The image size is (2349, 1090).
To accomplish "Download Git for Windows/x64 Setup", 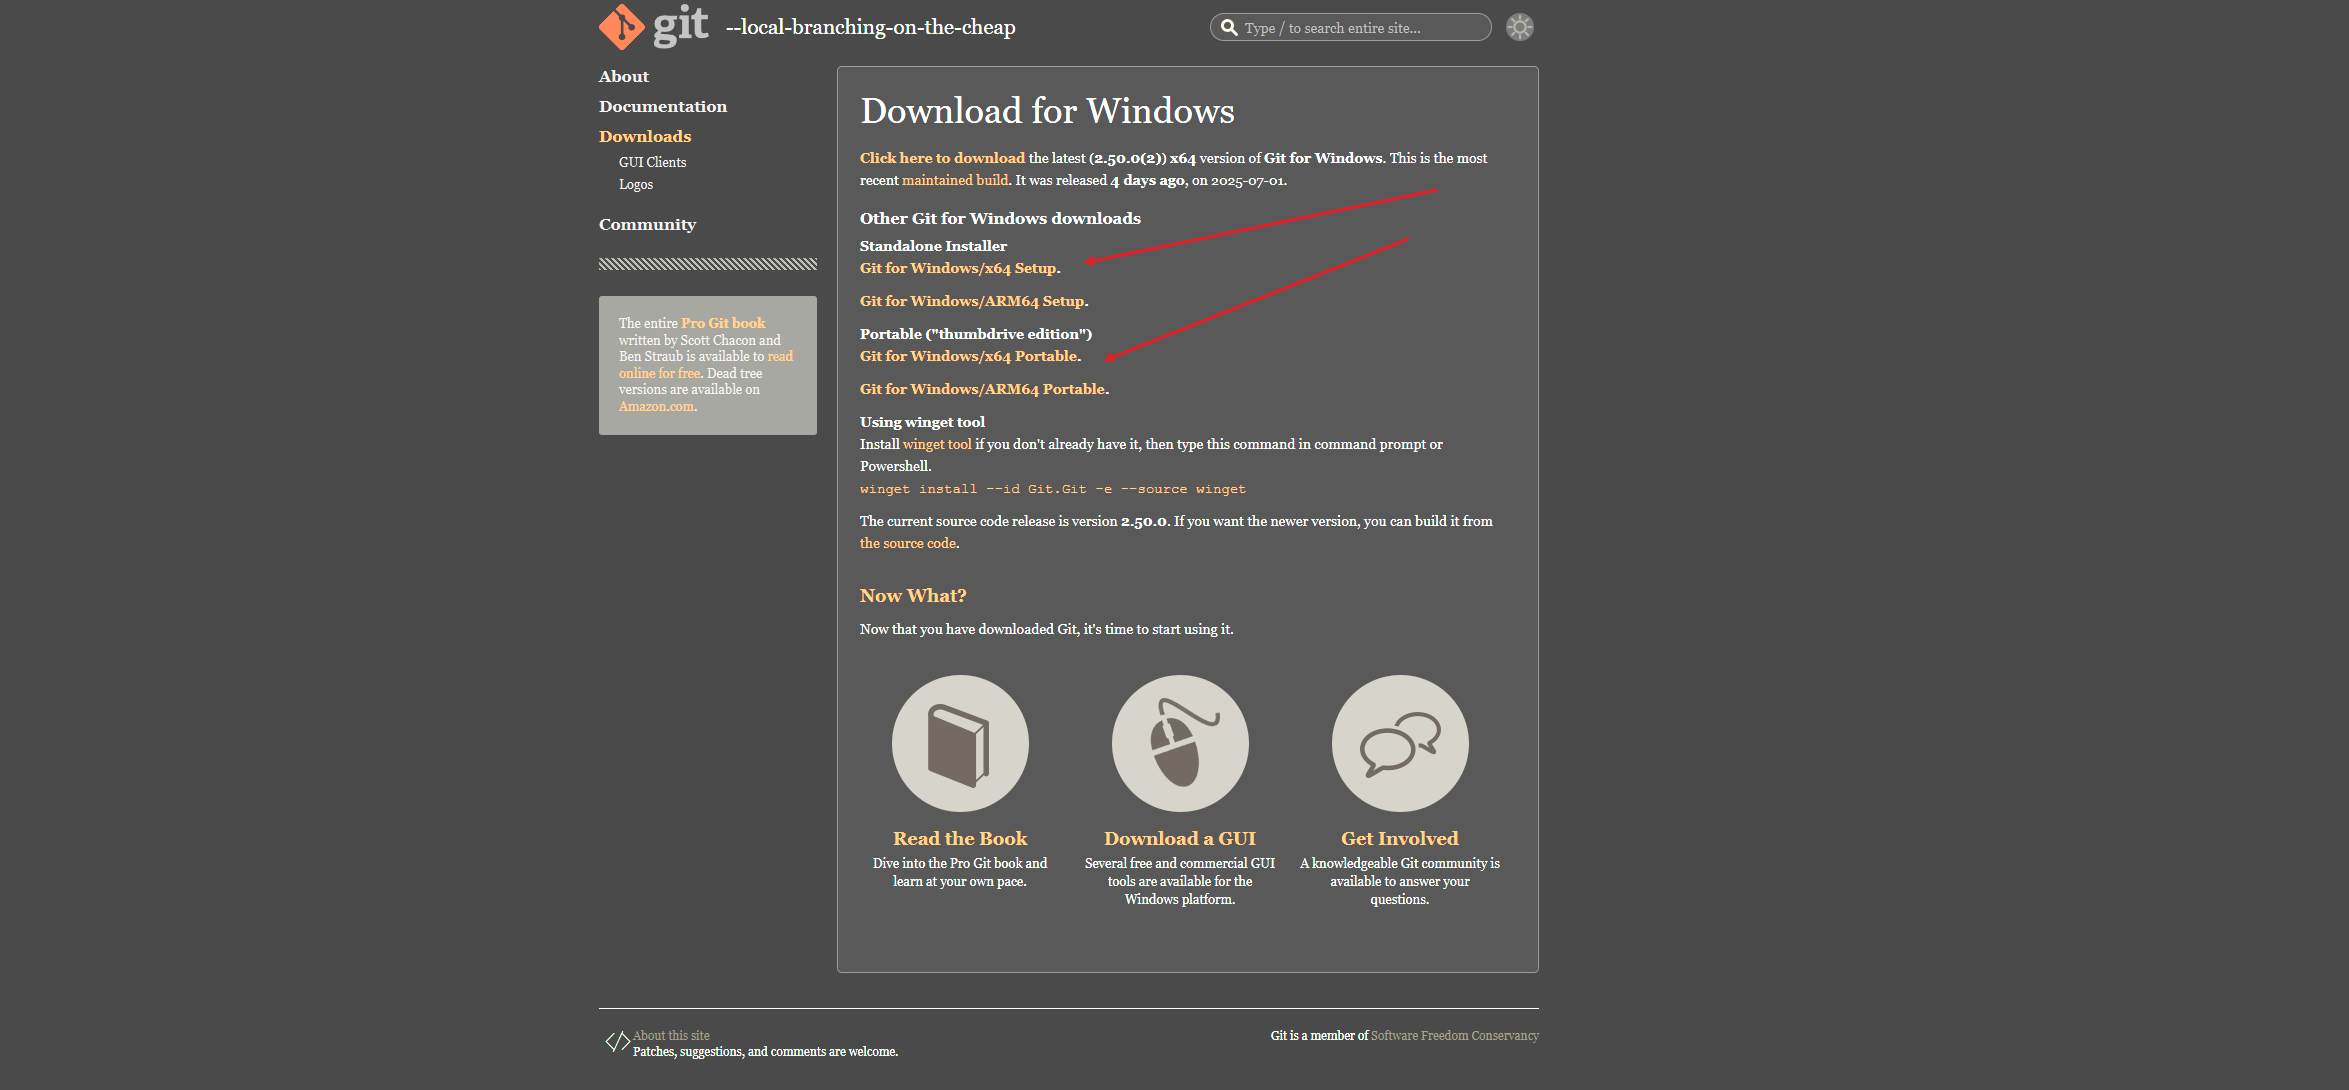I will tap(957, 268).
